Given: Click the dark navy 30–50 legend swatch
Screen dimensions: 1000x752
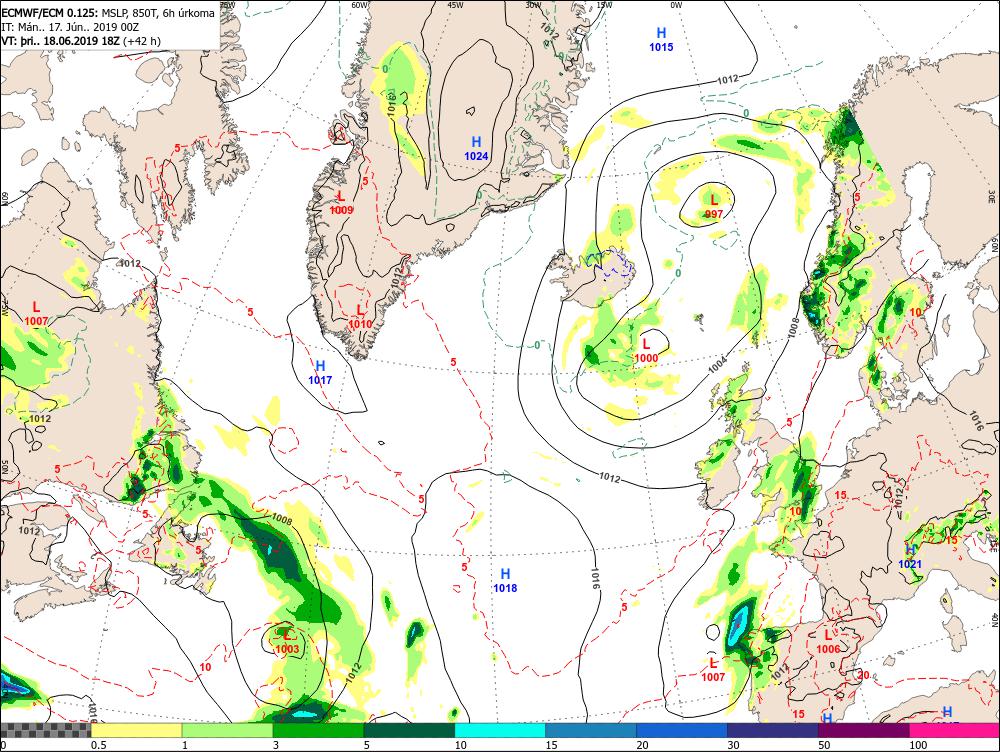Looking at the screenshot, I should click(x=773, y=730).
